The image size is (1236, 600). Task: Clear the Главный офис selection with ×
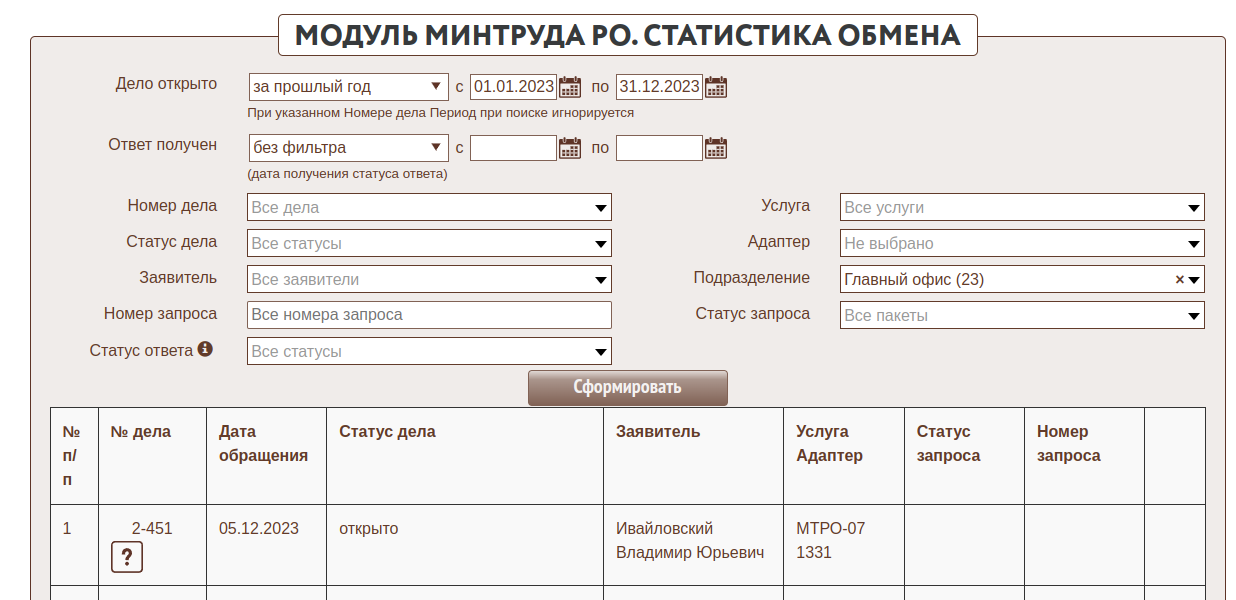(1179, 280)
